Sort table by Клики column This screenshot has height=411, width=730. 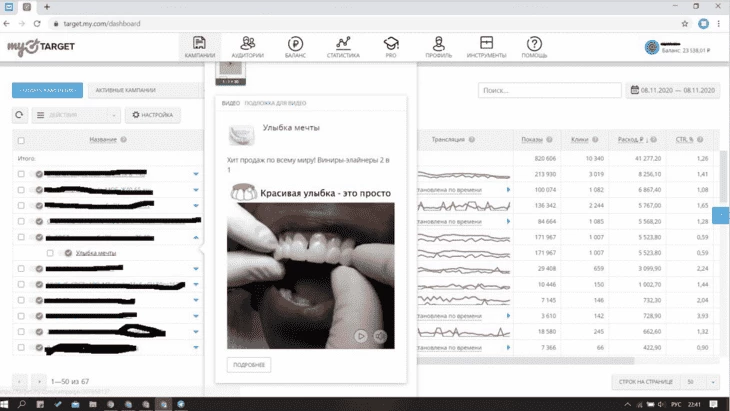tap(580, 139)
